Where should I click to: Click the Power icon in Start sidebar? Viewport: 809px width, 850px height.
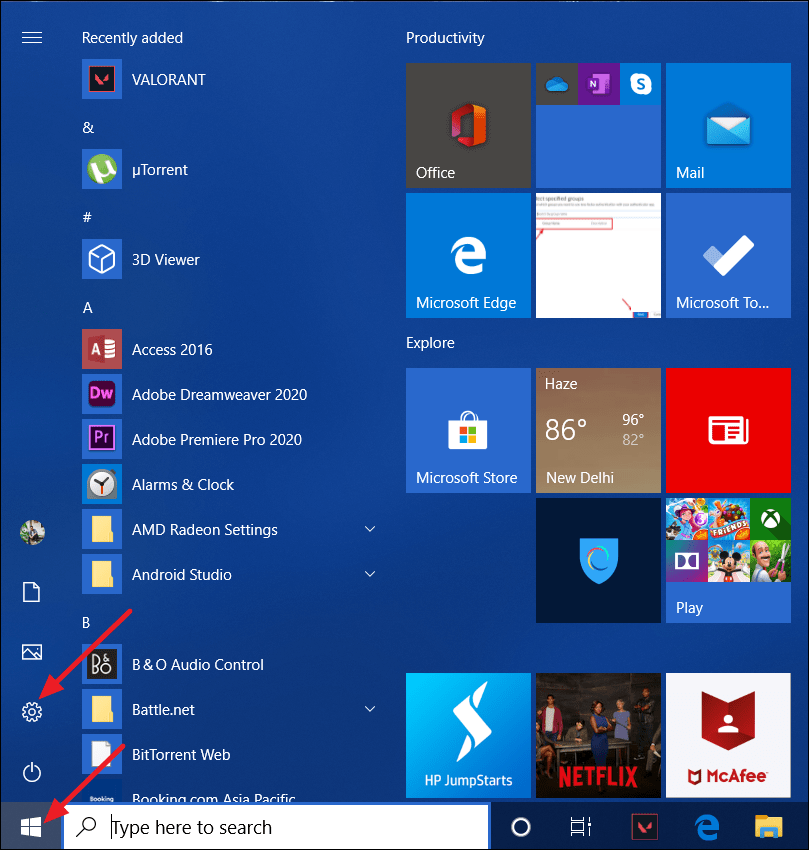pos(31,772)
